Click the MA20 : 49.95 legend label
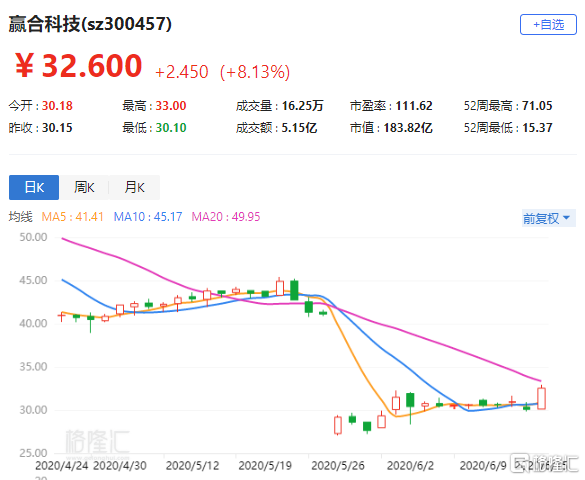Image resolution: width=585 pixels, height=480 pixels. coord(226,217)
